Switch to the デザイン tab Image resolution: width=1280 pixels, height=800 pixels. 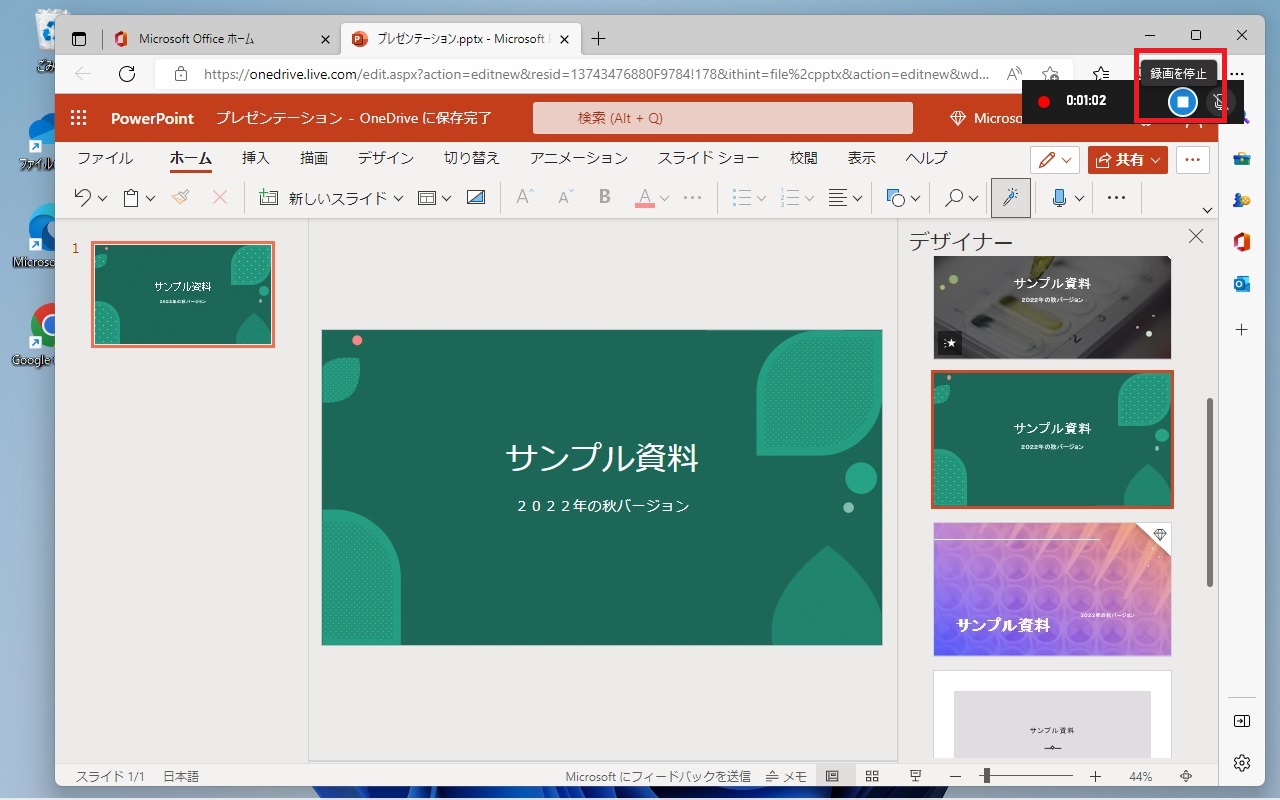[x=386, y=158]
